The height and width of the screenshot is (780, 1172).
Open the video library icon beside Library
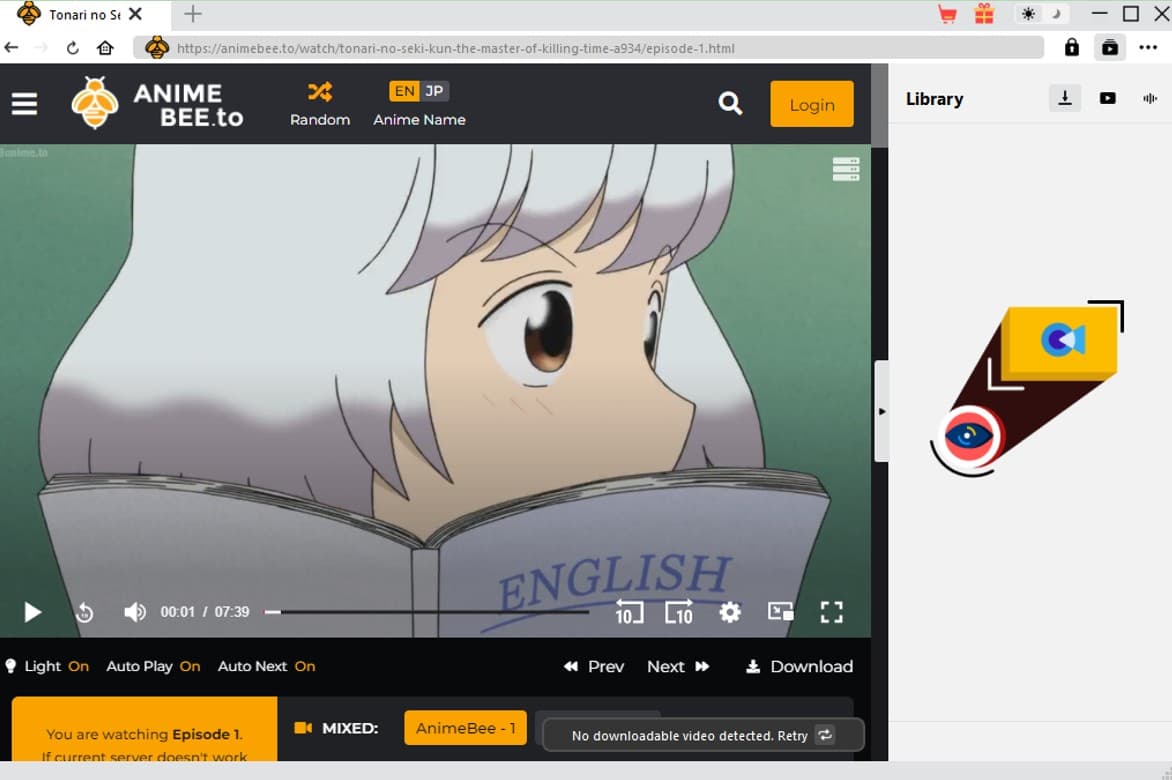point(1109,98)
